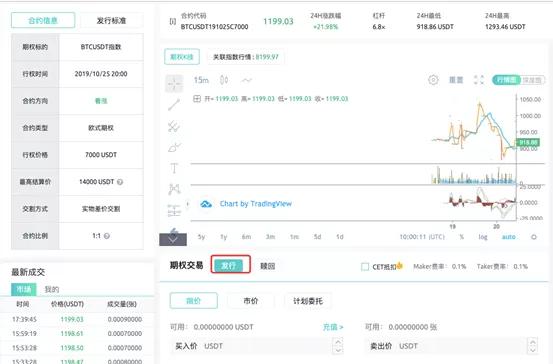Click the TradingView logo icon
Screen dimensions: 553x364
tap(206, 204)
